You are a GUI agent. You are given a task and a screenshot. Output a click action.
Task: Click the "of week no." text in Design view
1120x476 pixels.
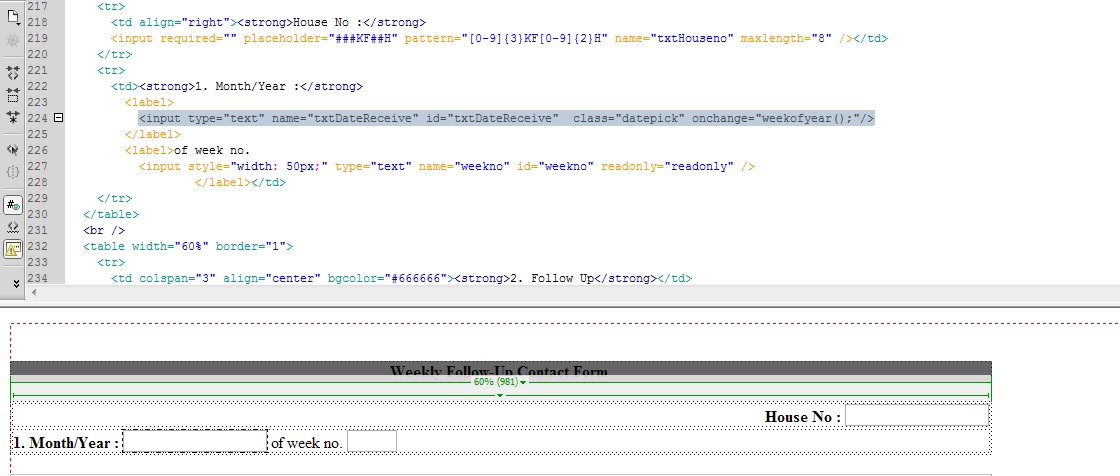point(306,443)
